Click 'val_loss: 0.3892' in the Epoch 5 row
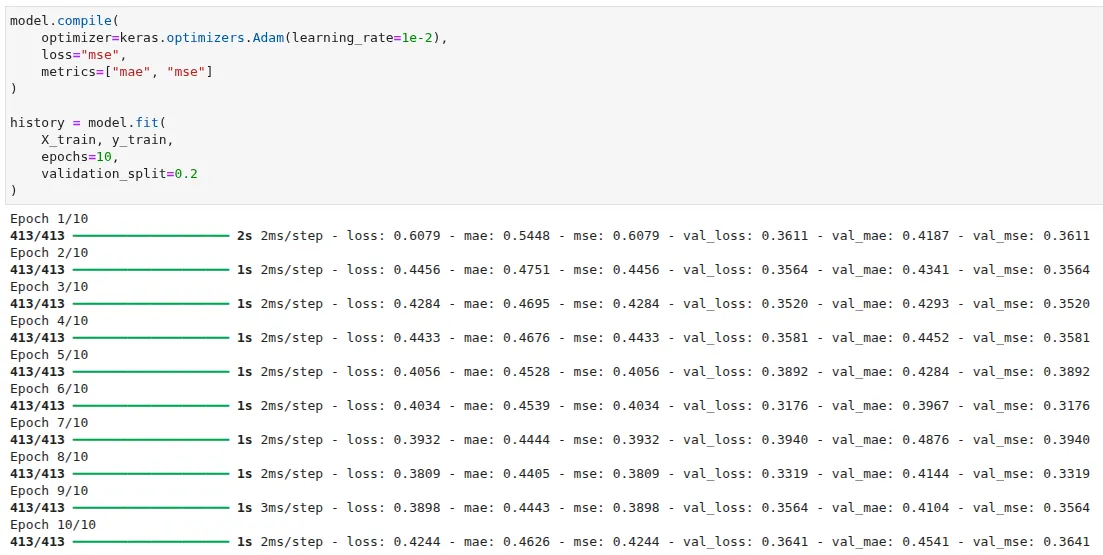Screen dimensions: 1103x555 point(746,371)
